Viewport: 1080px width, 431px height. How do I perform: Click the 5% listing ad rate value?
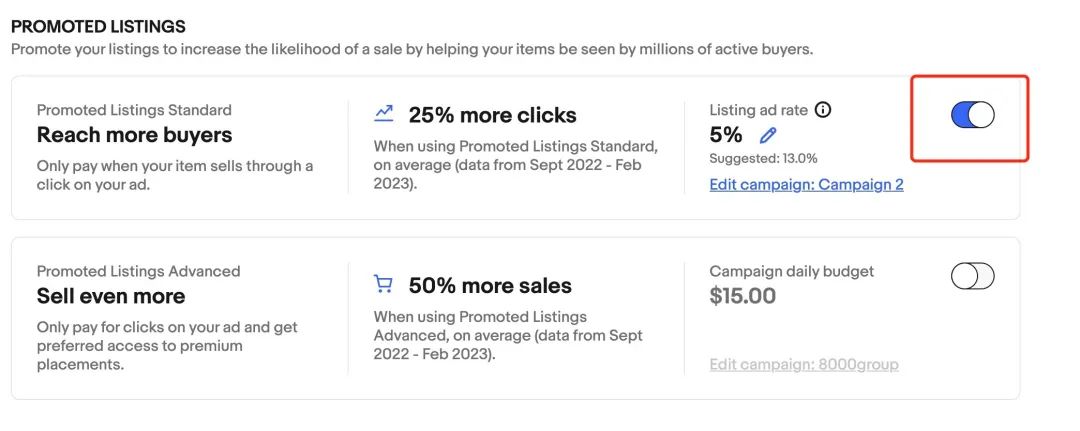click(x=726, y=135)
